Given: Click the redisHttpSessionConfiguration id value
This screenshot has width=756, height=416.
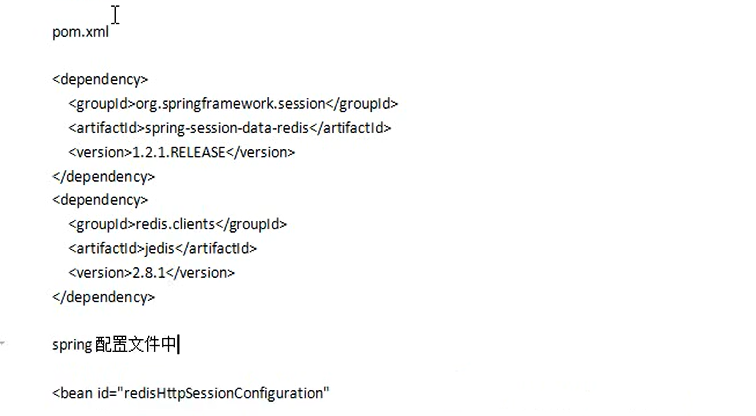Looking at the screenshot, I should [x=226, y=393].
